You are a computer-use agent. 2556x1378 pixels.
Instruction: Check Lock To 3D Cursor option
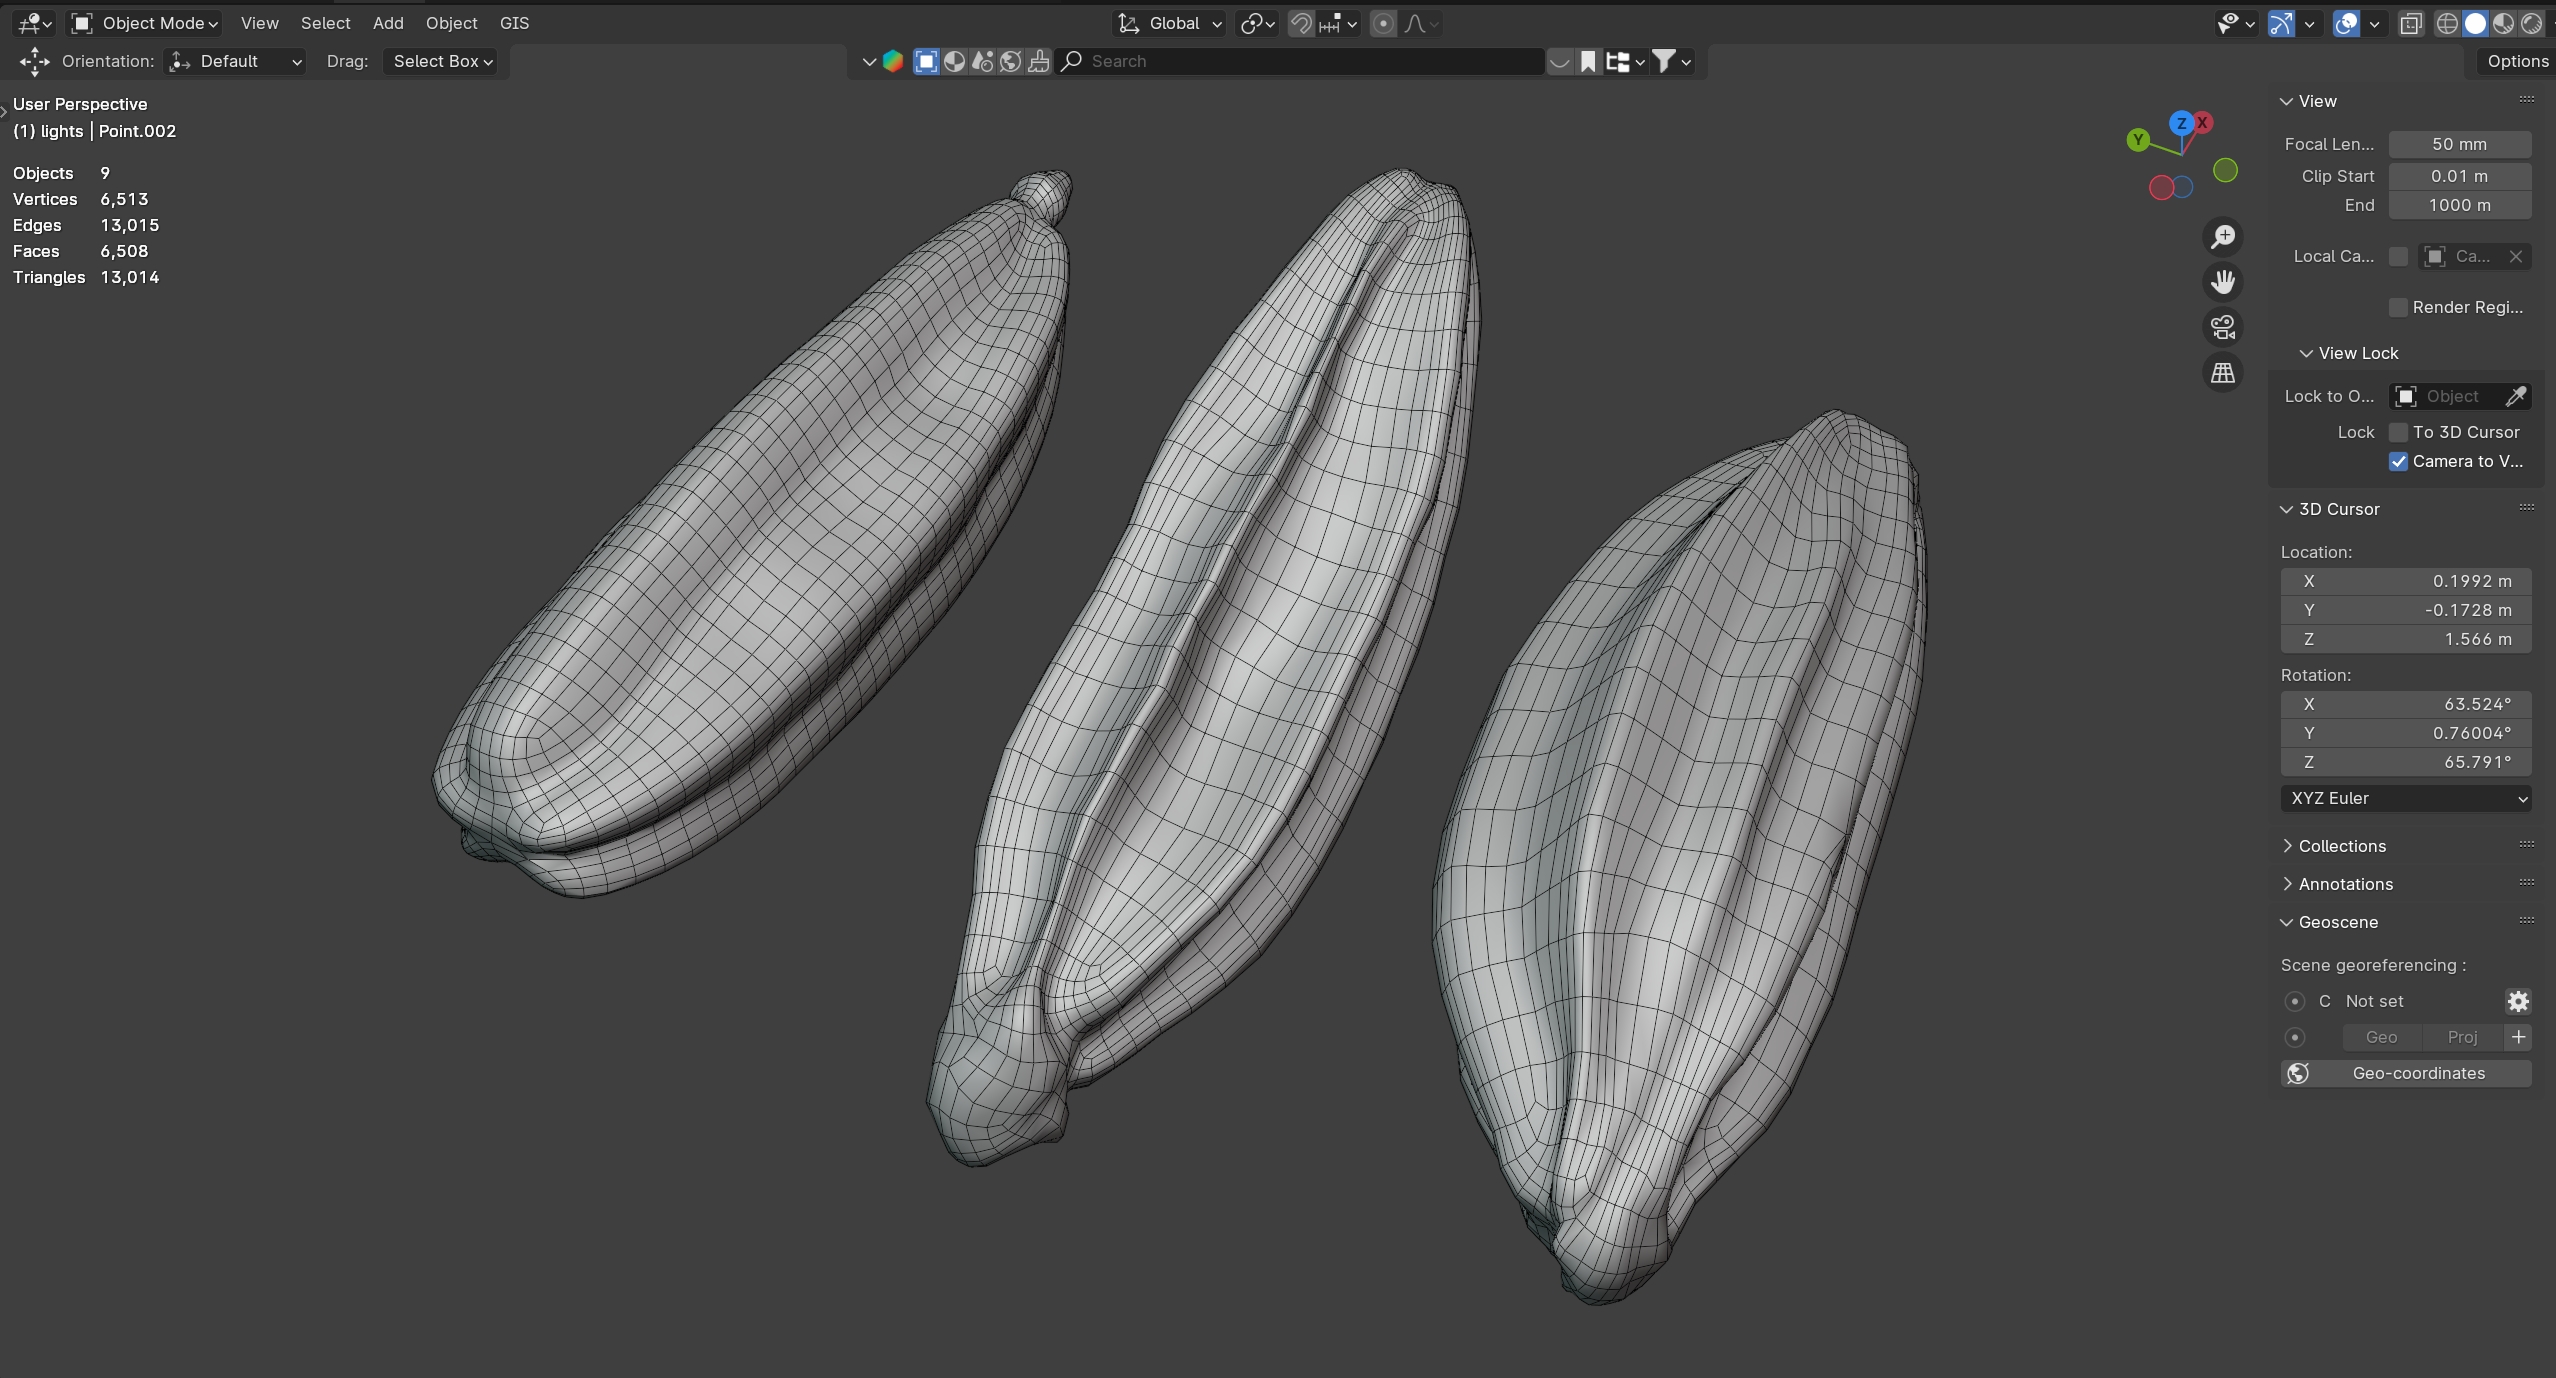(x=2398, y=432)
